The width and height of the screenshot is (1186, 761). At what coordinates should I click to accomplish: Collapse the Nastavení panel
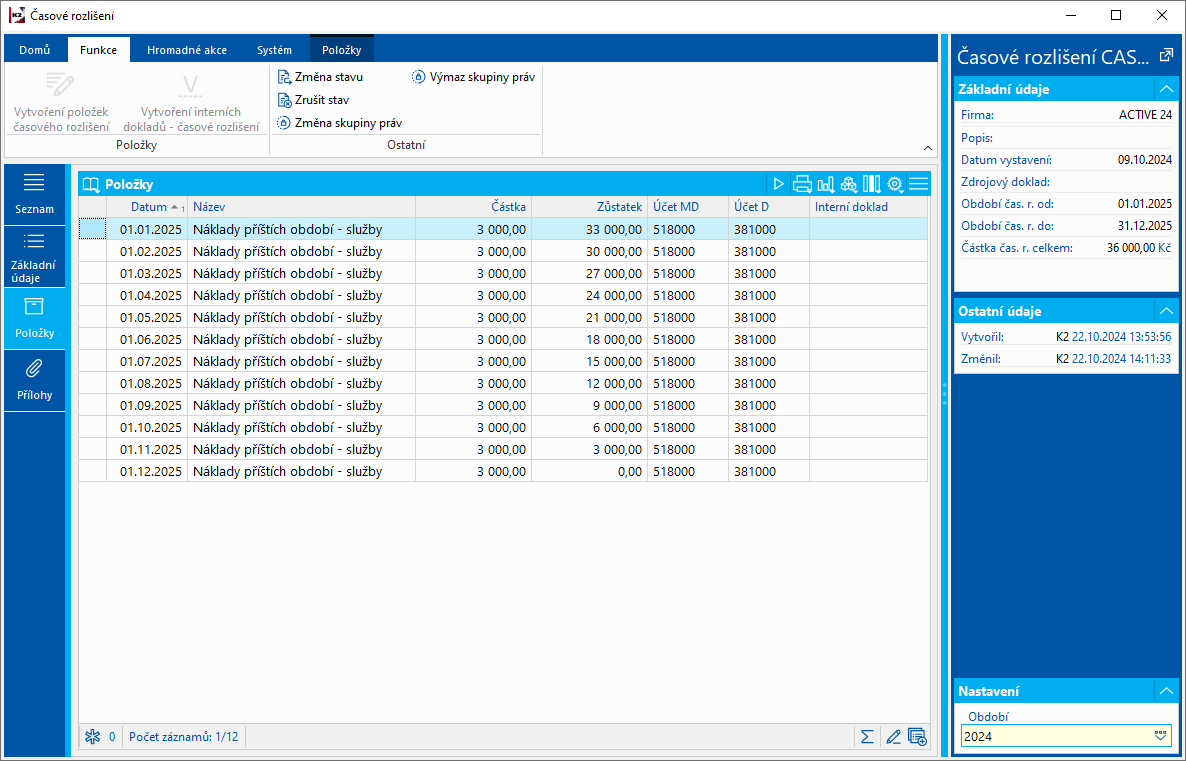[x=1166, y=691]
